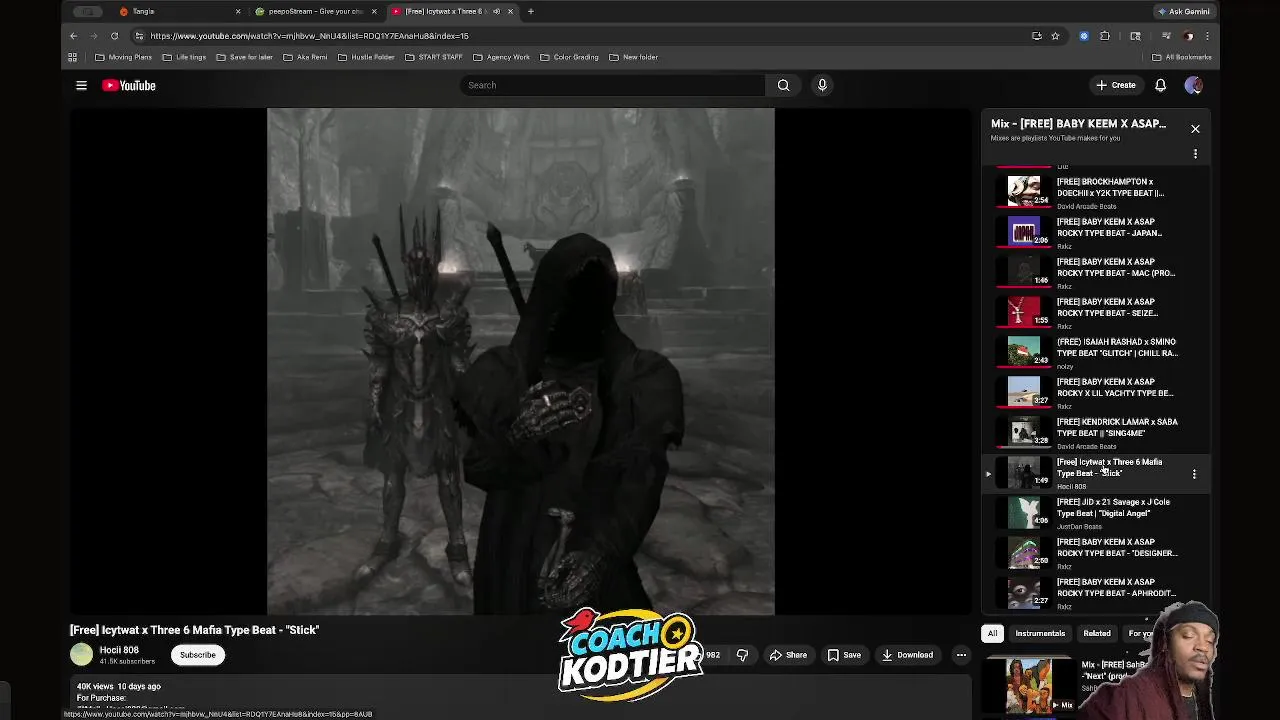Open Hocii 808 channel avatar
The image size is (1280, 720).
coord(81,655)
